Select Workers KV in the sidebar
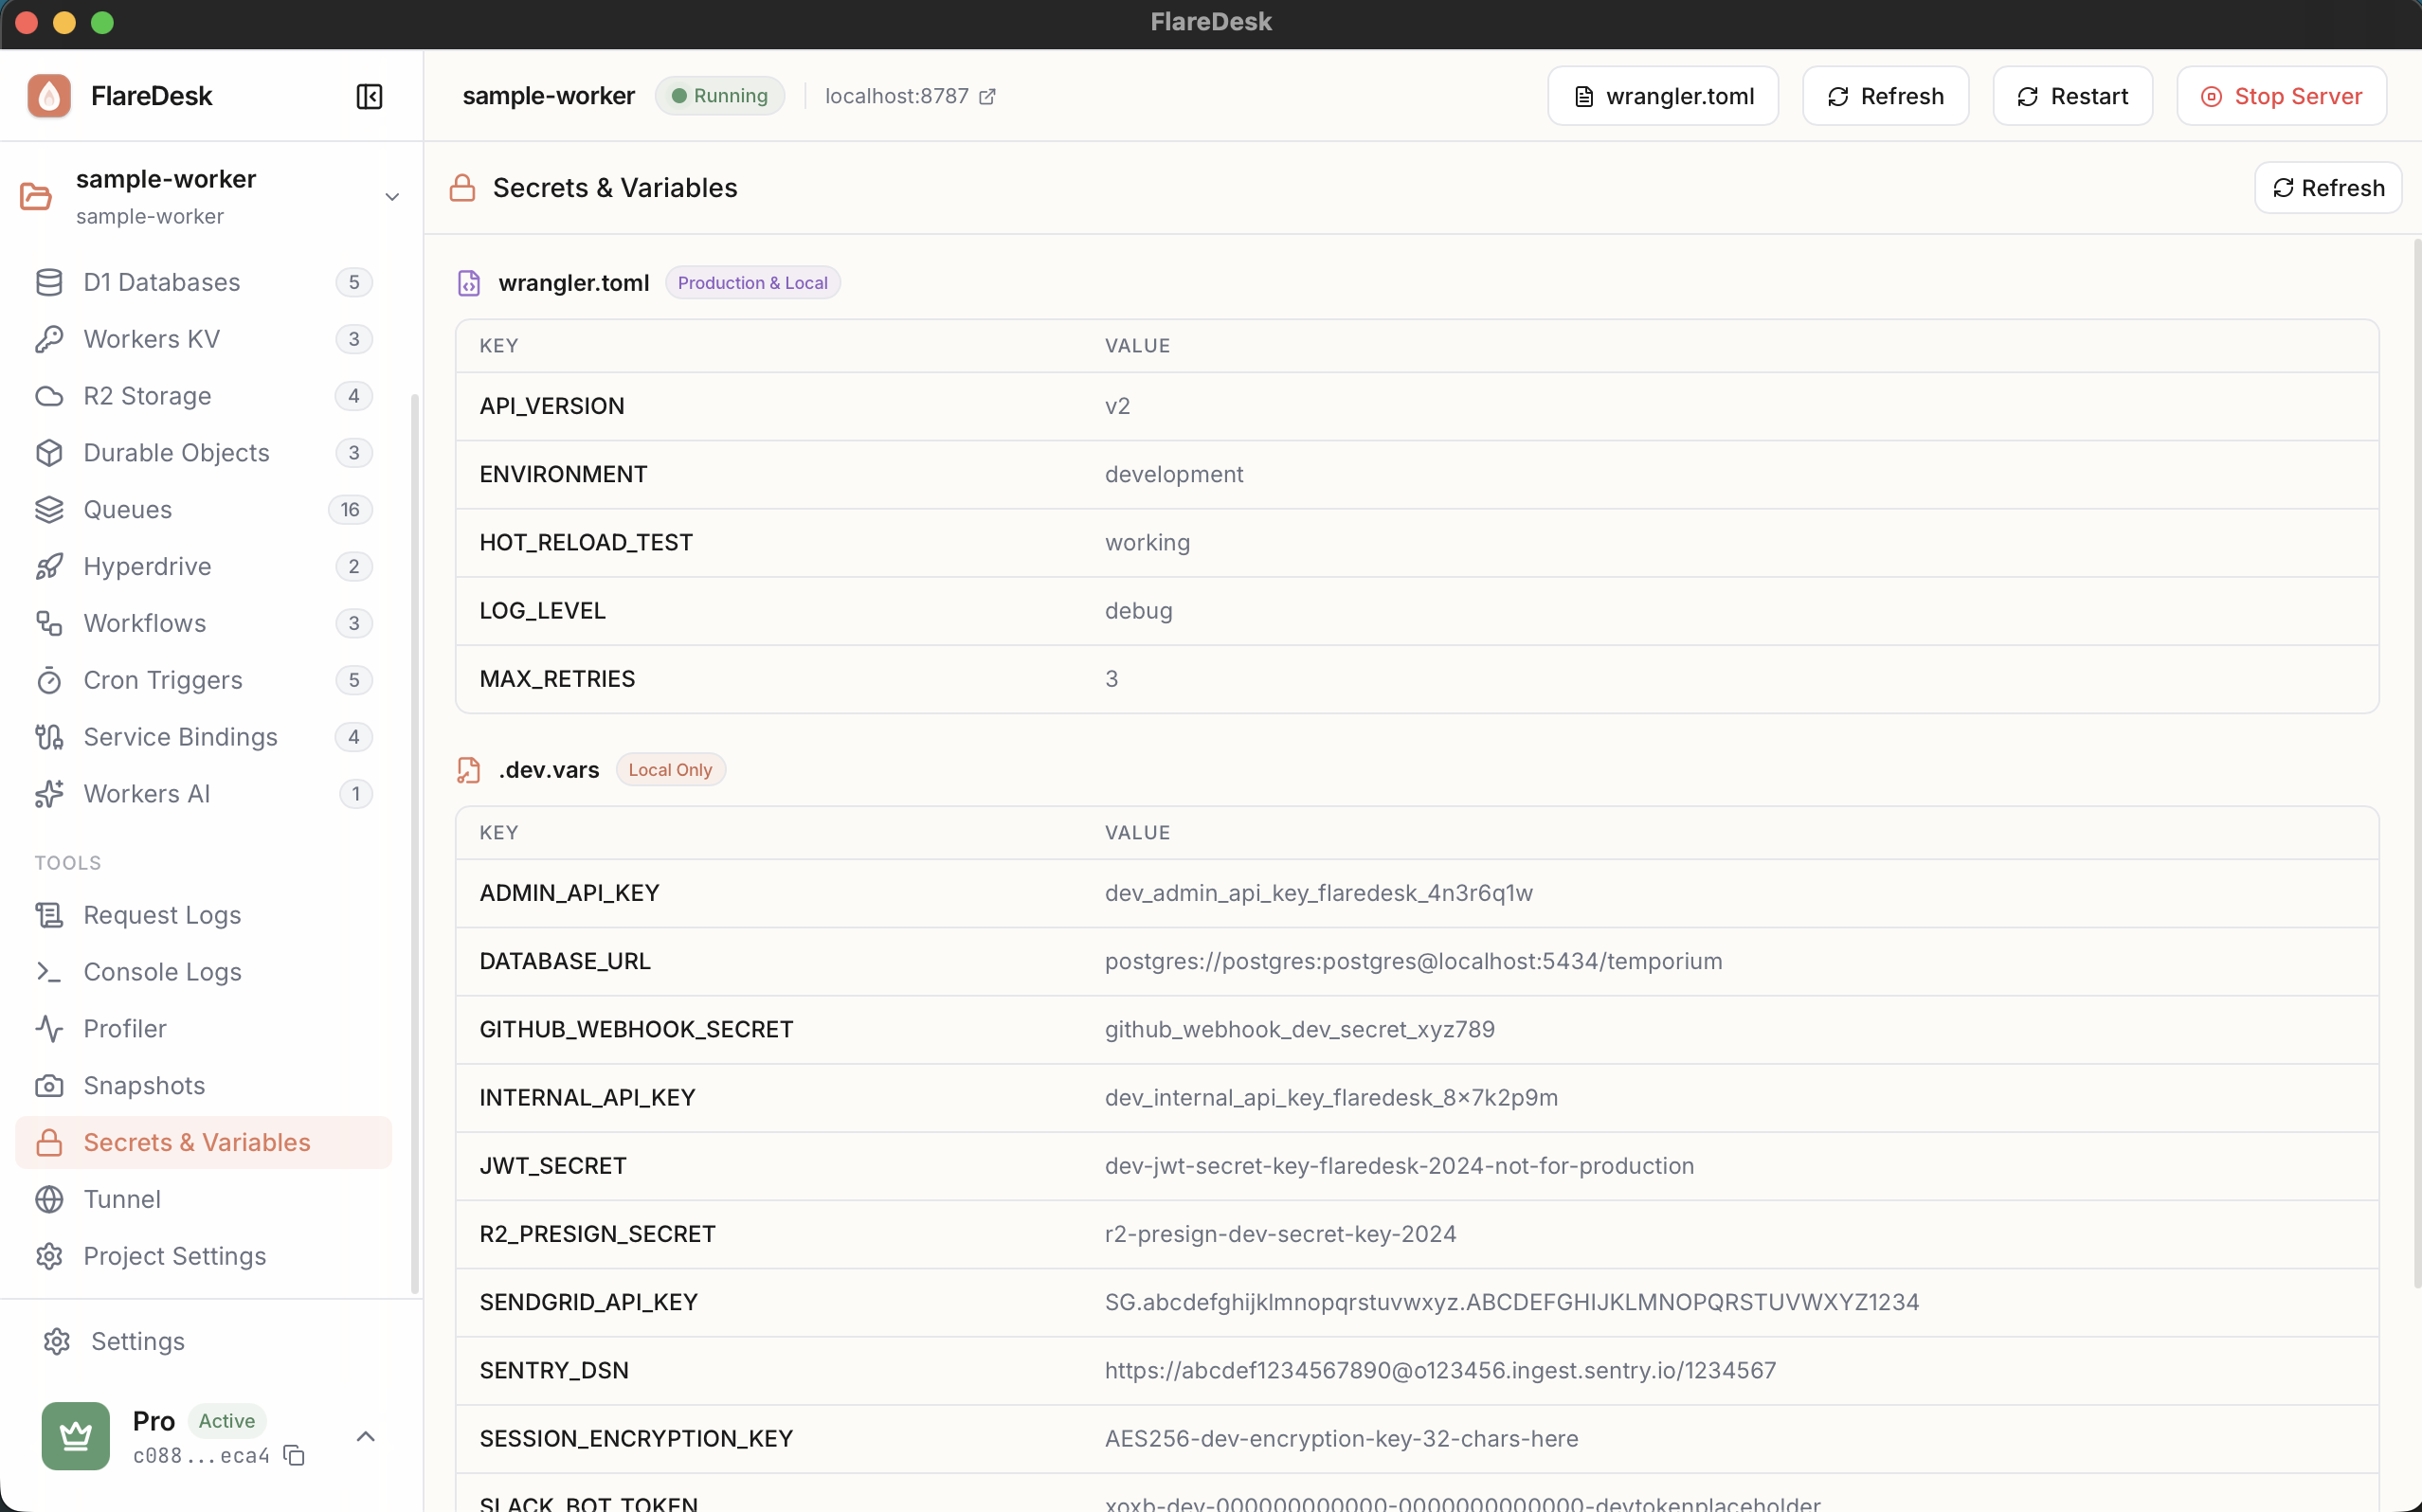The image size is (2422, 1512). click(x=152, y=339)
